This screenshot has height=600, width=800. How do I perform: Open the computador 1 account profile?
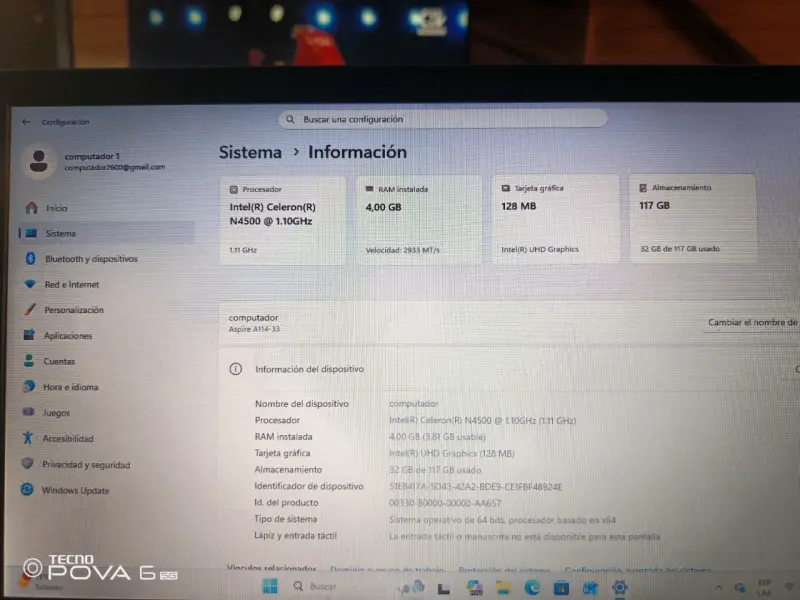[94, 161]
